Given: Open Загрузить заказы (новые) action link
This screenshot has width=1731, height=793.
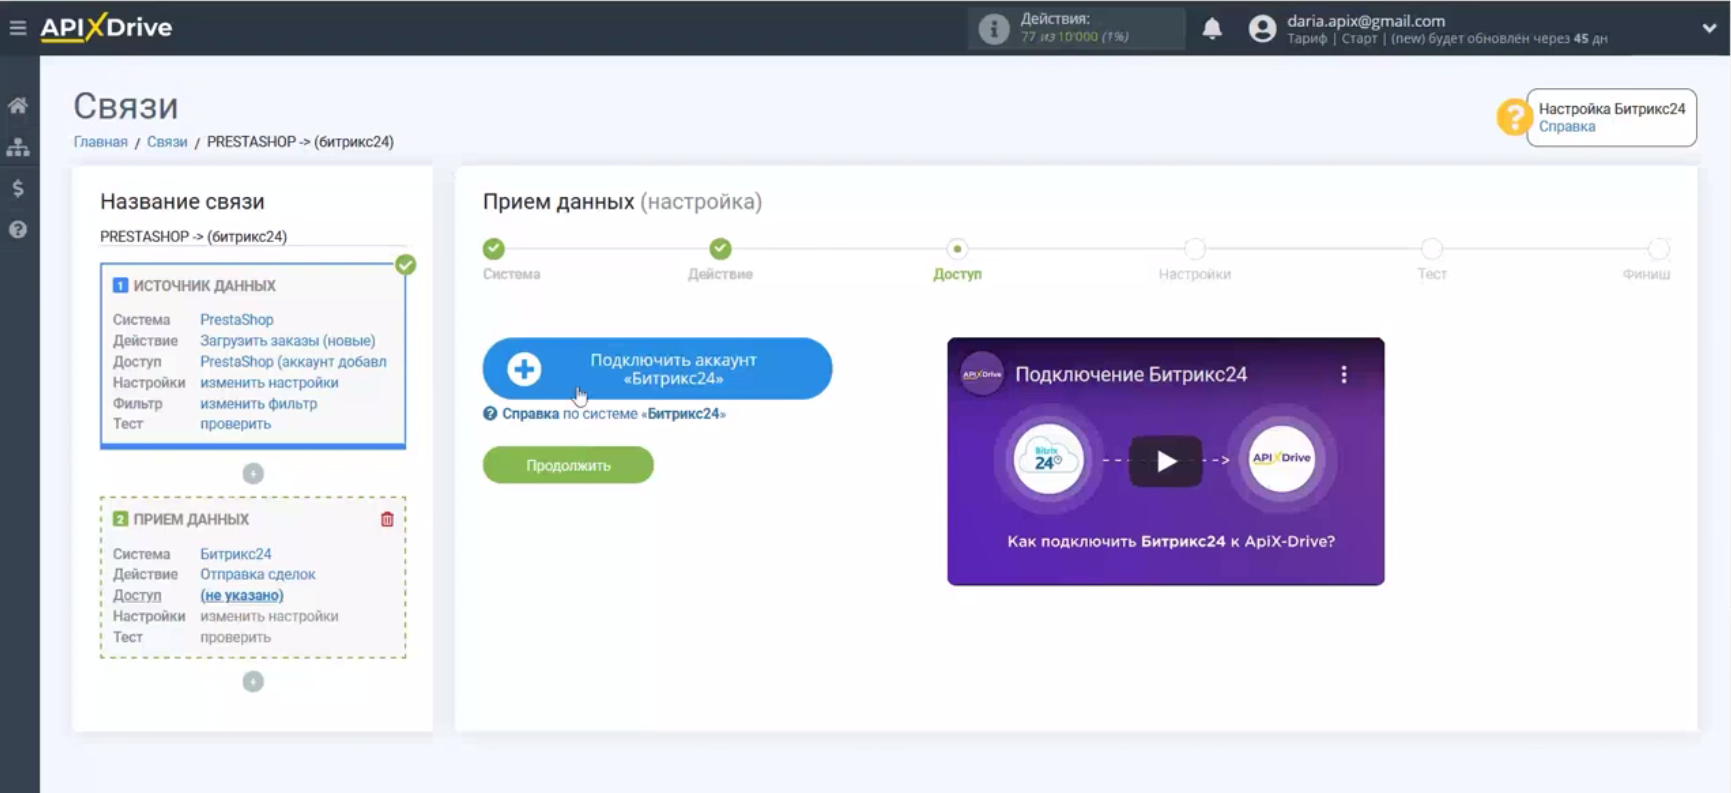Looking at the screenshot, I should 288,341.
